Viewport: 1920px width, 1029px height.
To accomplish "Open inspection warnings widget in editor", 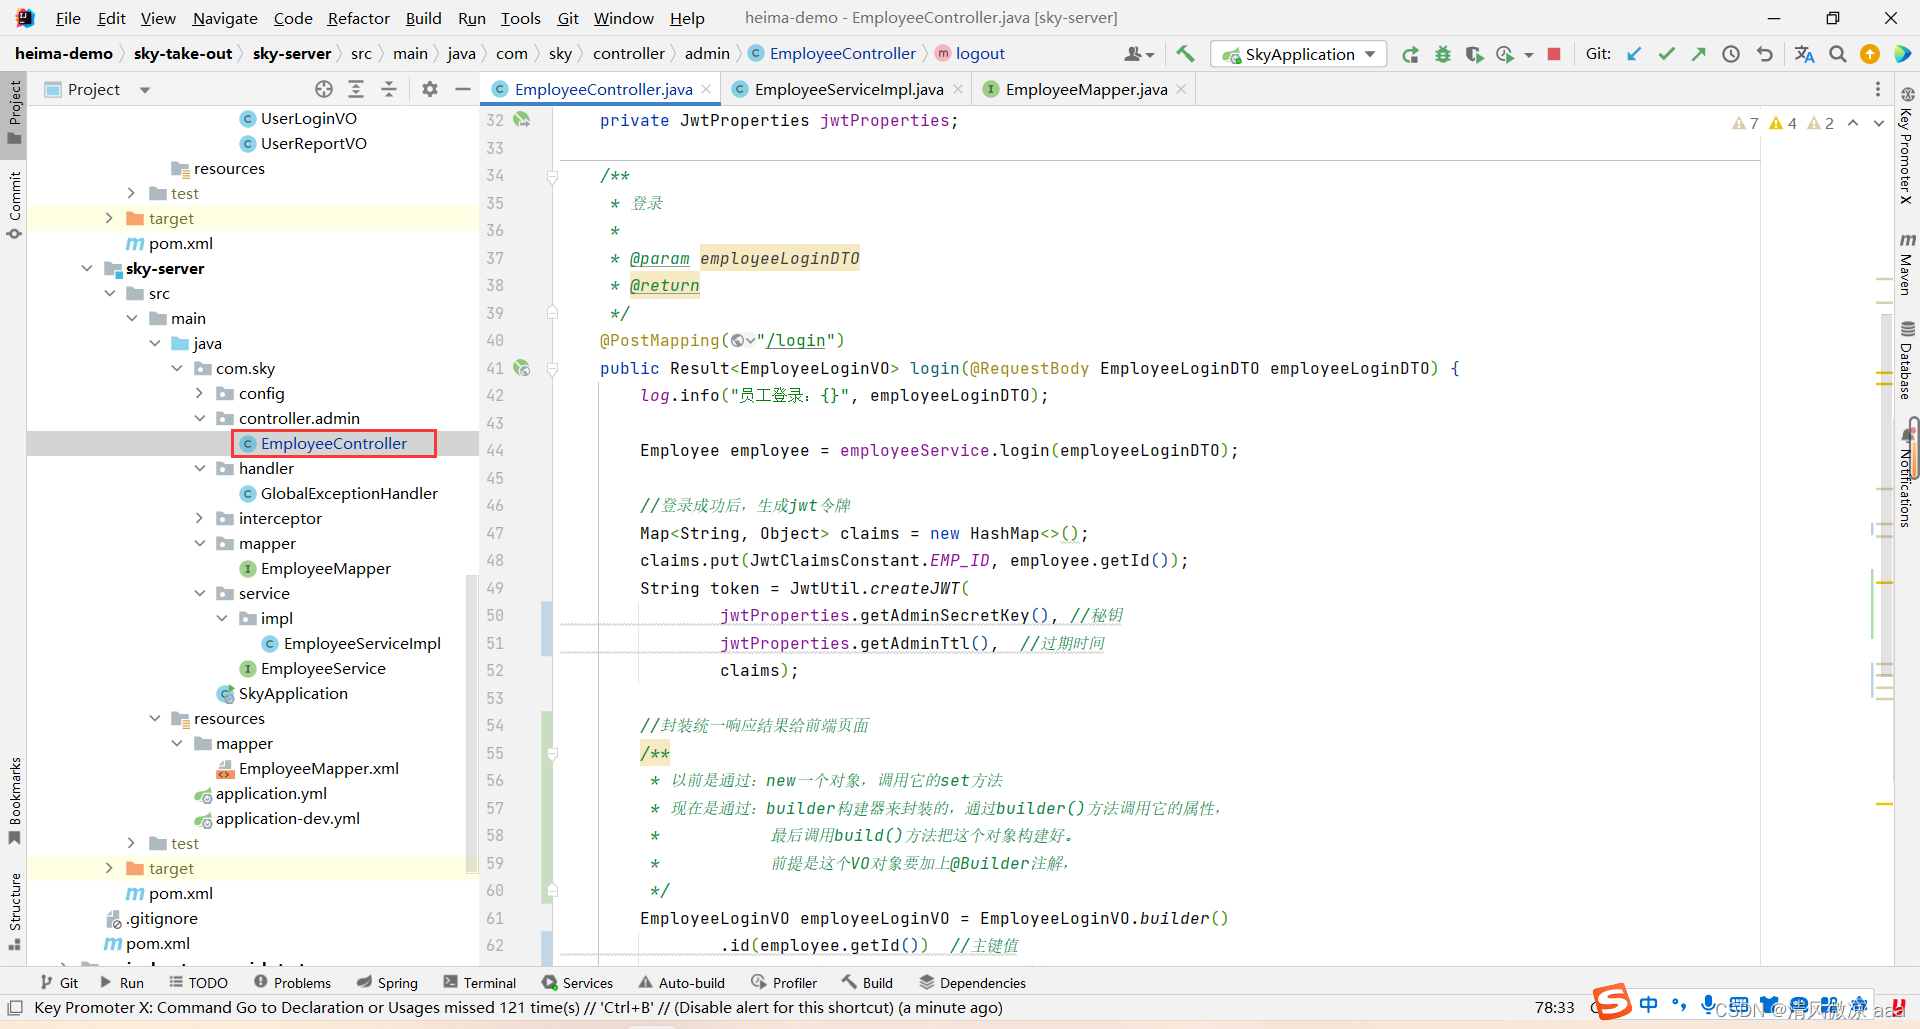I will [x=1784, y=123].
